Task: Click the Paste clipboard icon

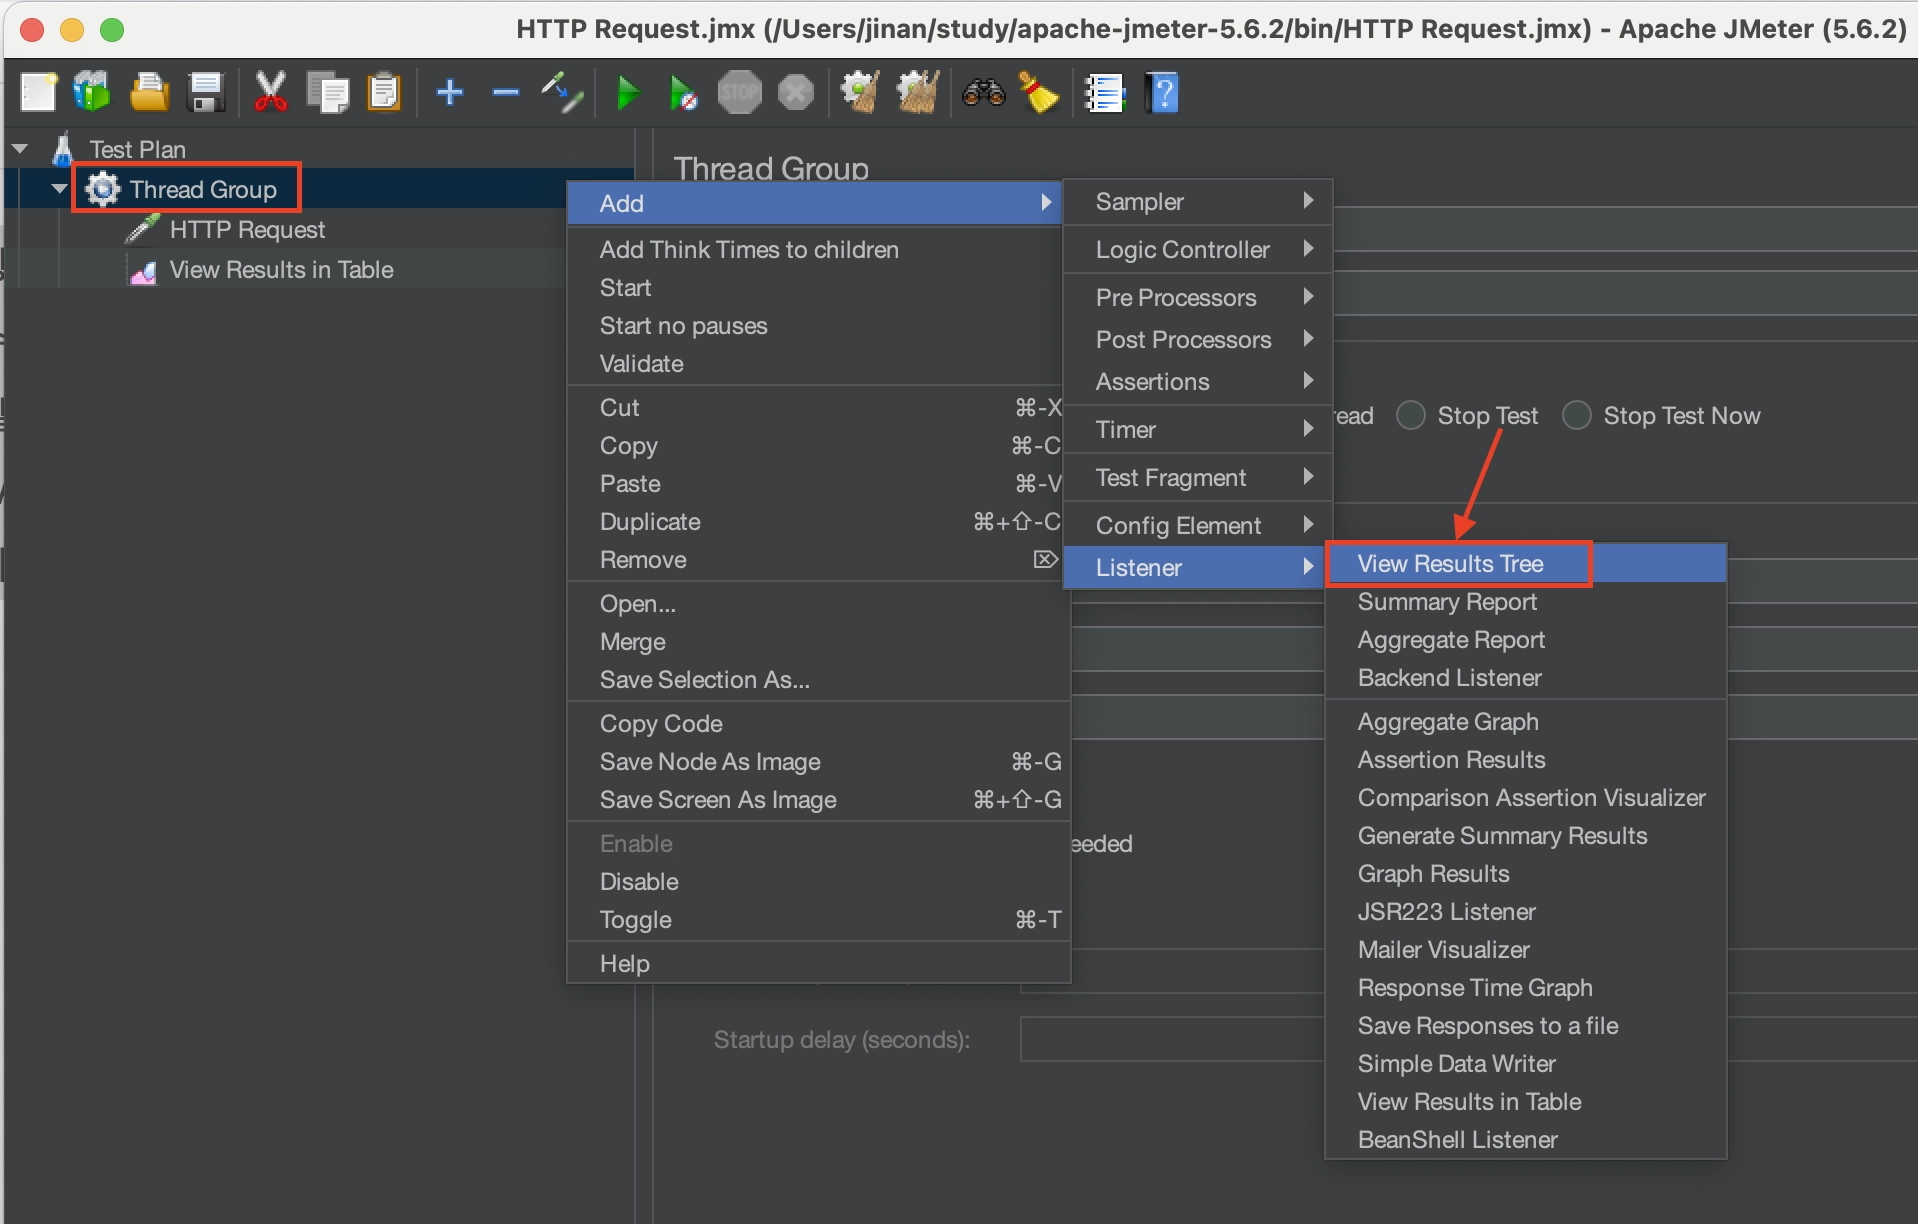Action: [384, 93]
